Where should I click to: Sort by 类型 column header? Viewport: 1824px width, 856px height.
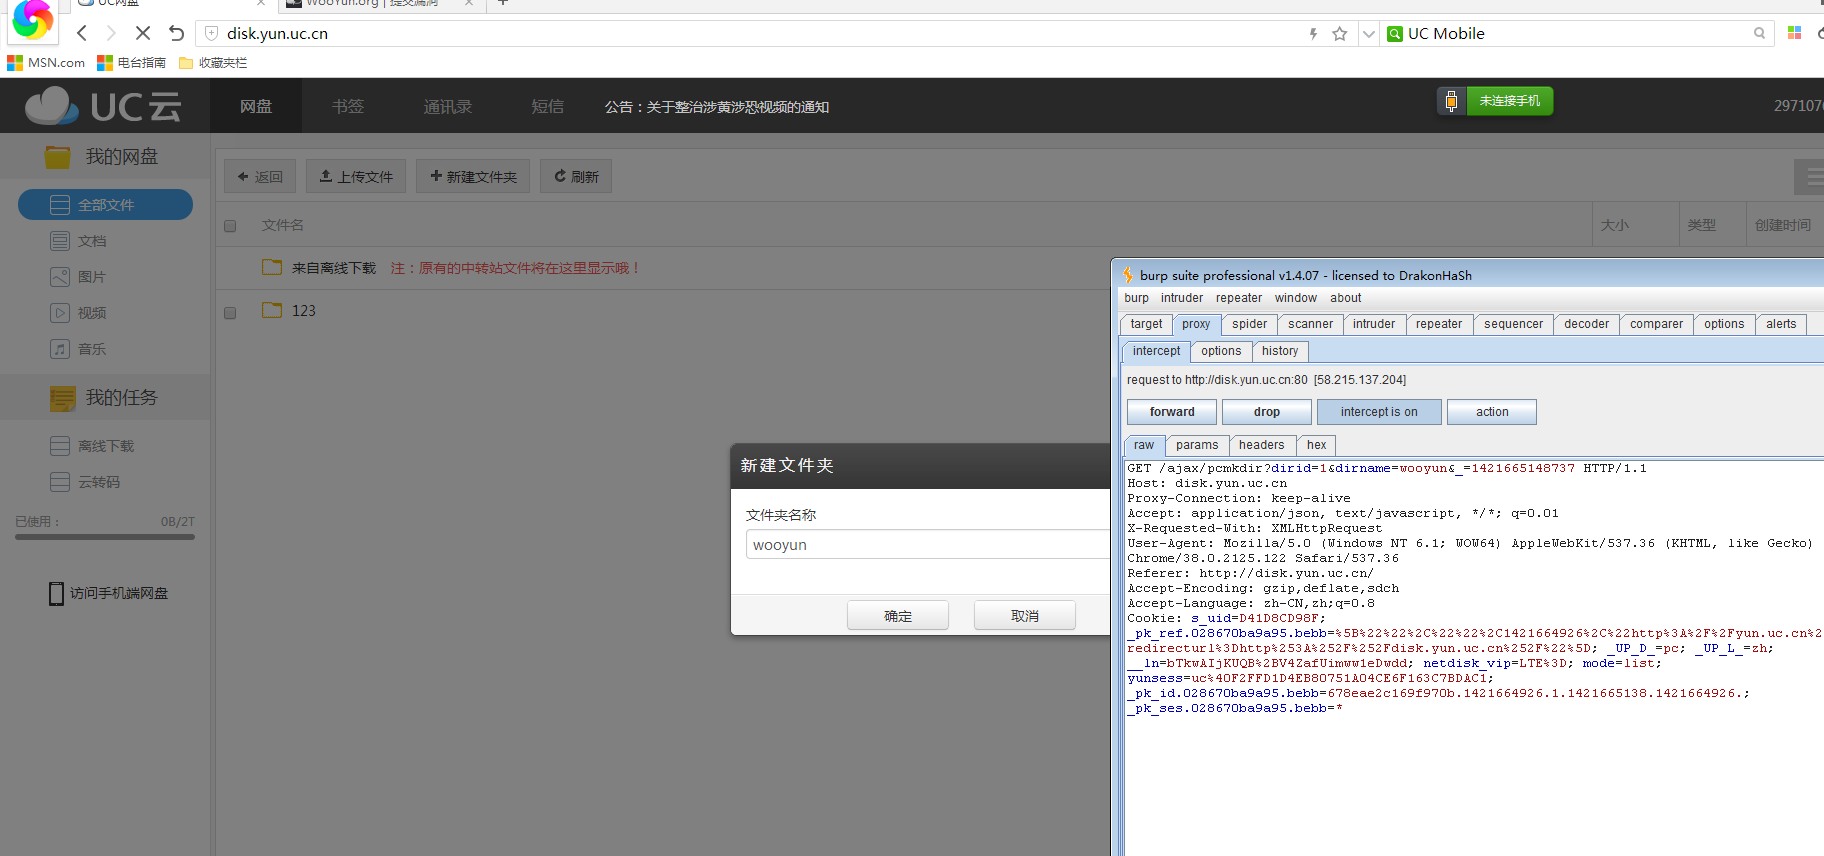pos(1701,225)
